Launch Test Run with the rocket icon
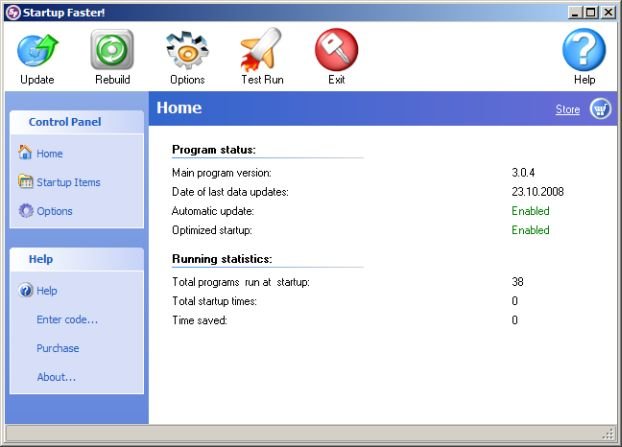Viewport: 622px width, 447px height. tap(262, 50)
